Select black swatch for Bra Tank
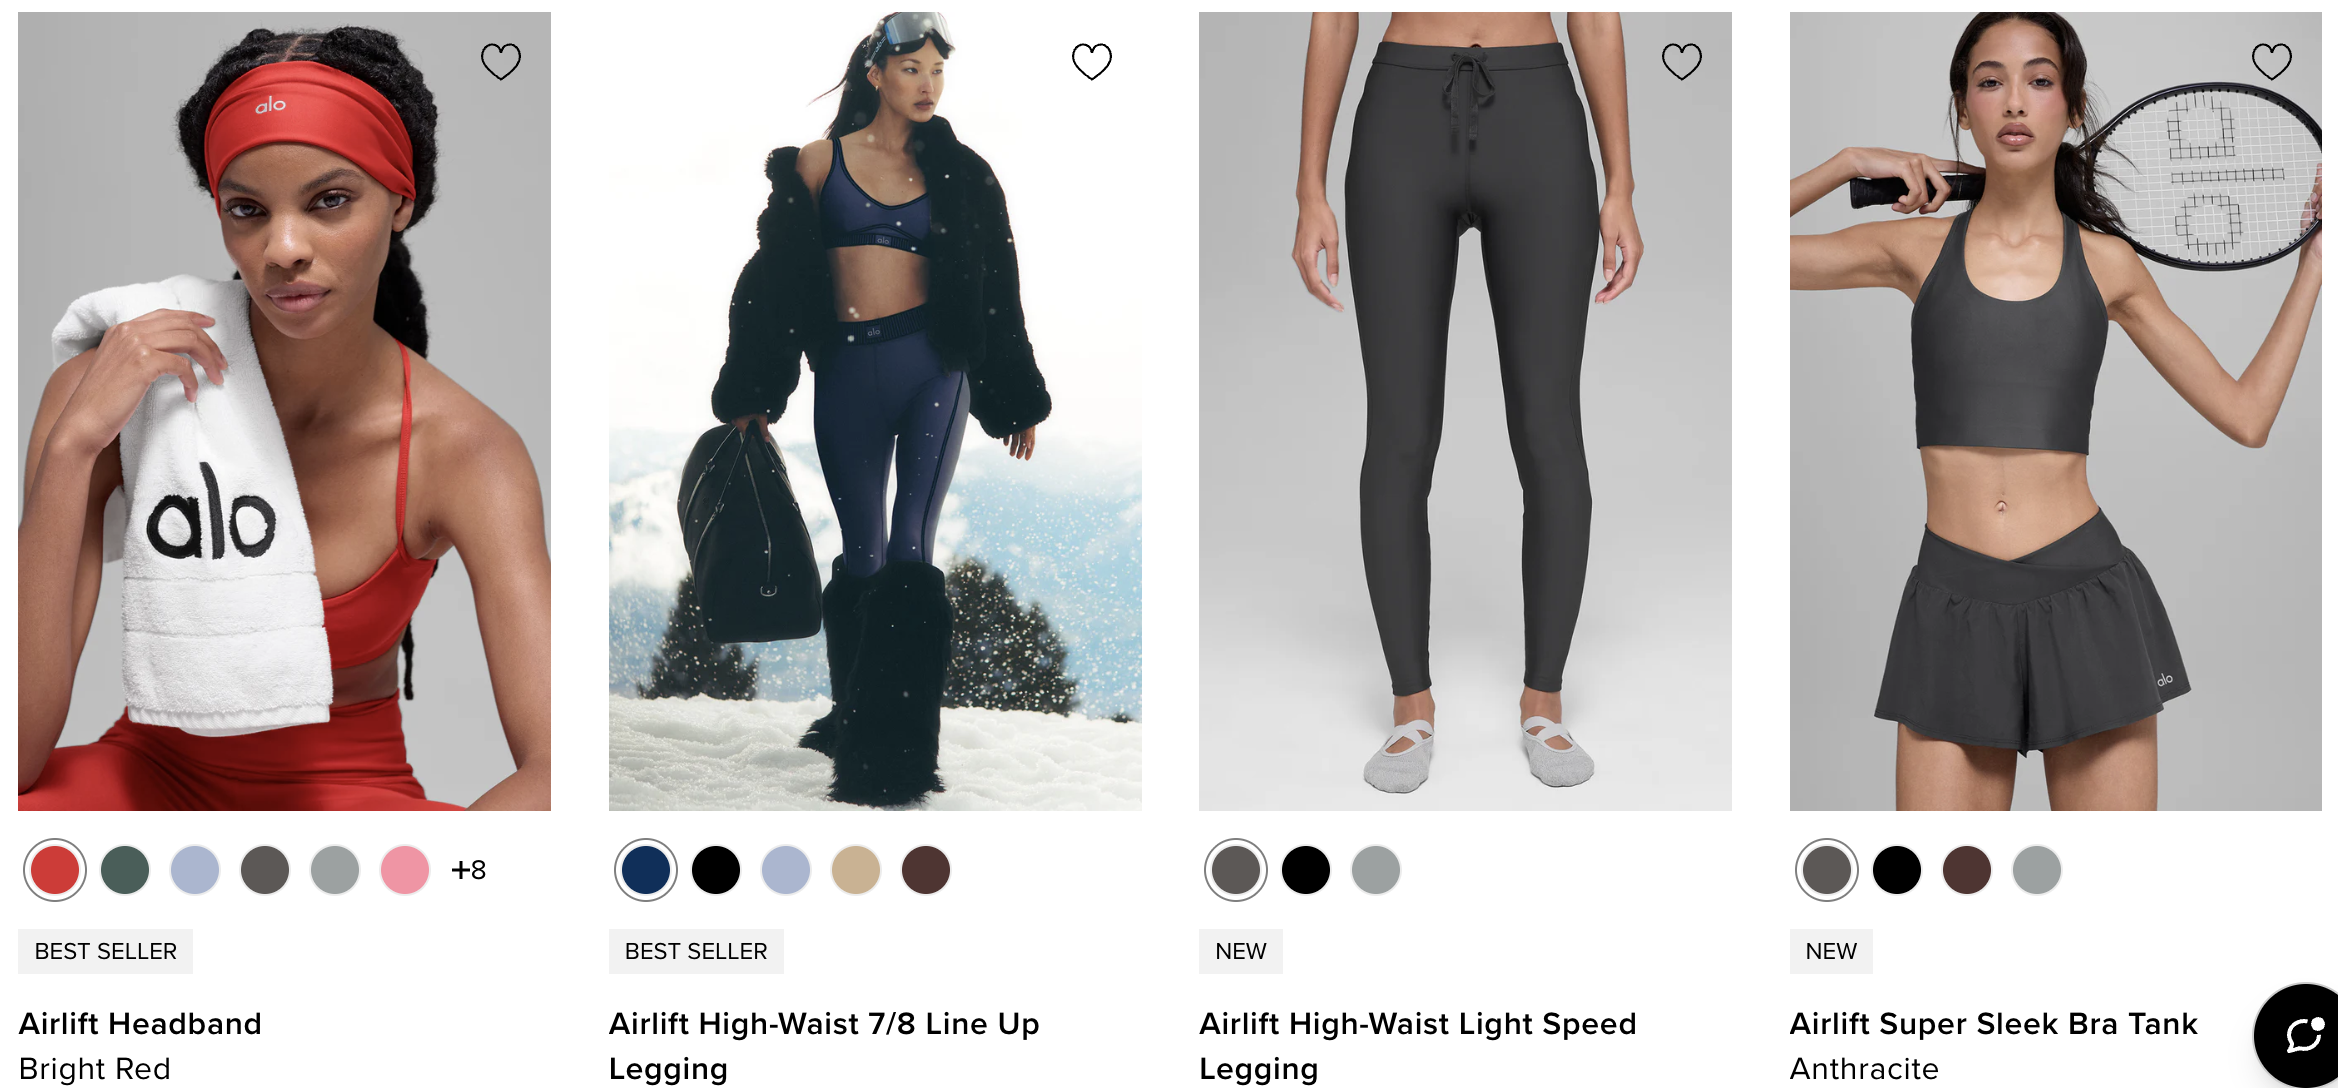2338x1088 pixels. pos(1897,870)
